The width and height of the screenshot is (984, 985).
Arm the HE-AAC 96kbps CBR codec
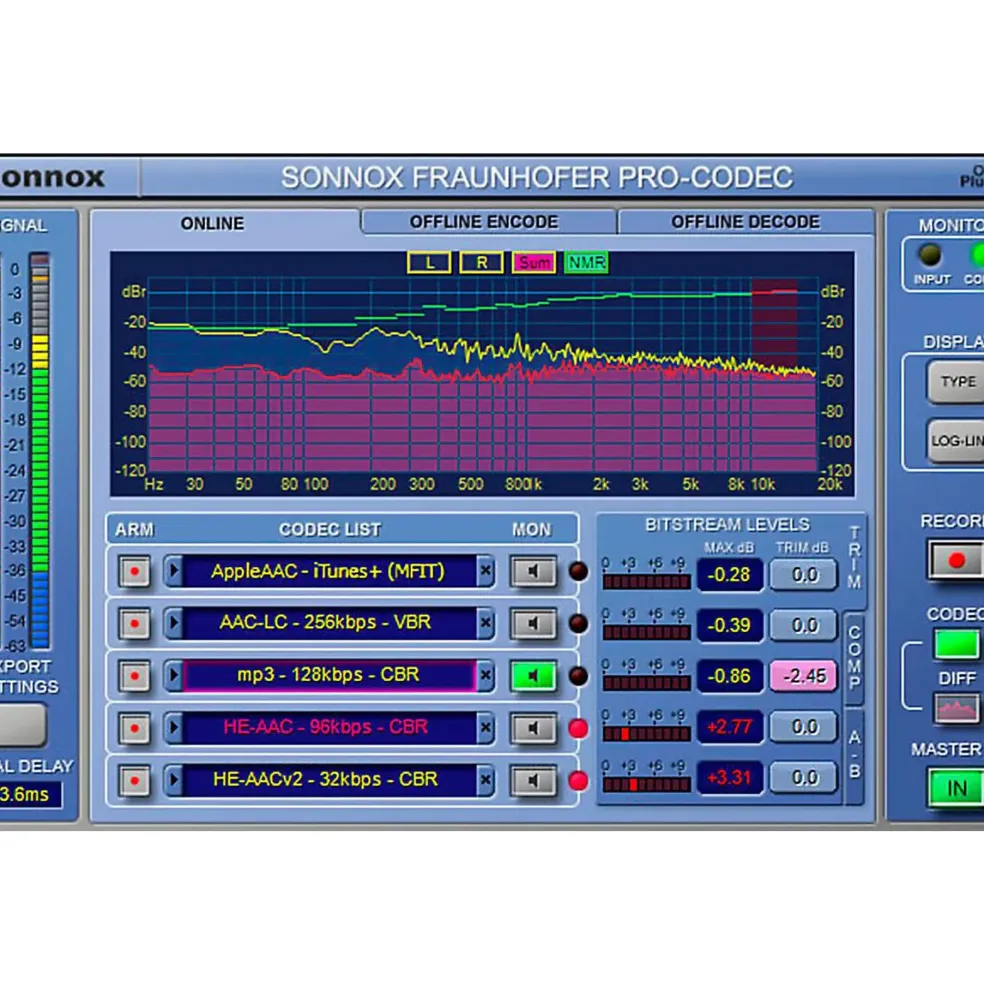point(134,728)
